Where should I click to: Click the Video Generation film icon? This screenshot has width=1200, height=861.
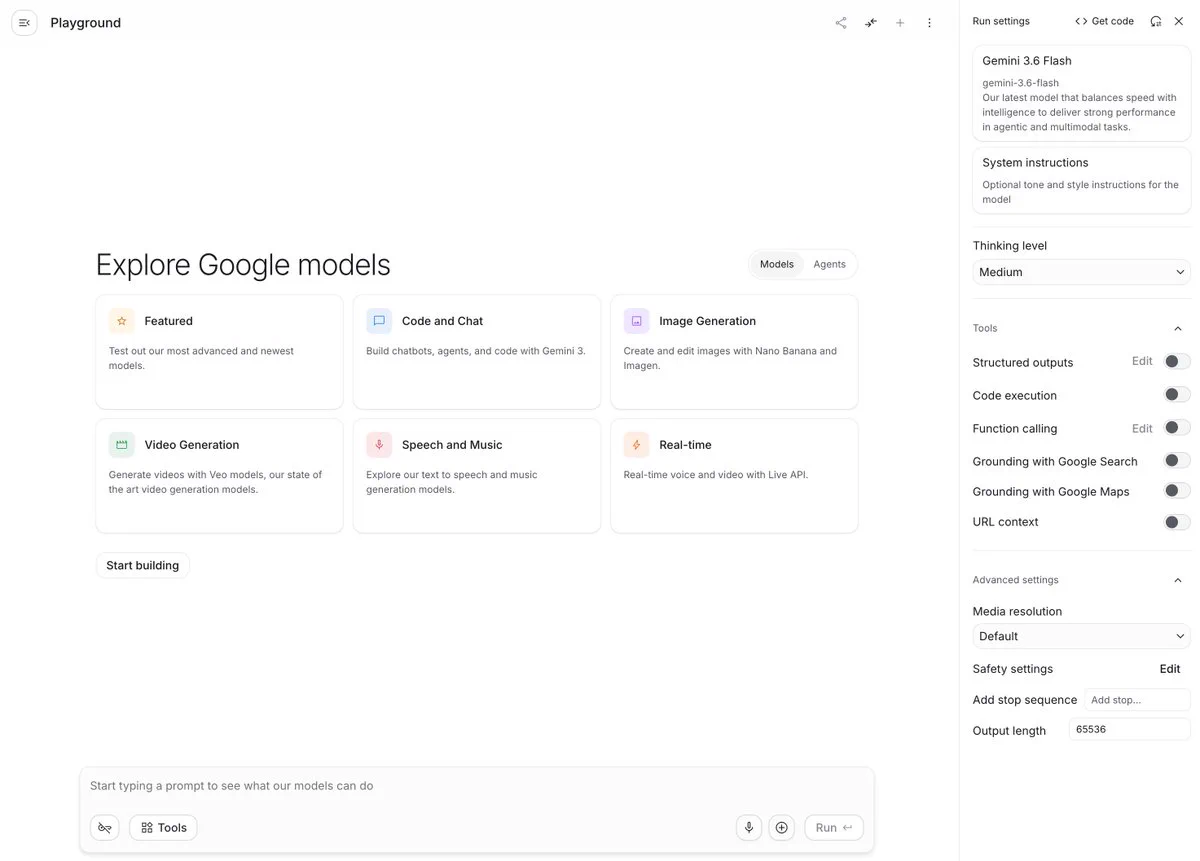(x=122, y=445)
